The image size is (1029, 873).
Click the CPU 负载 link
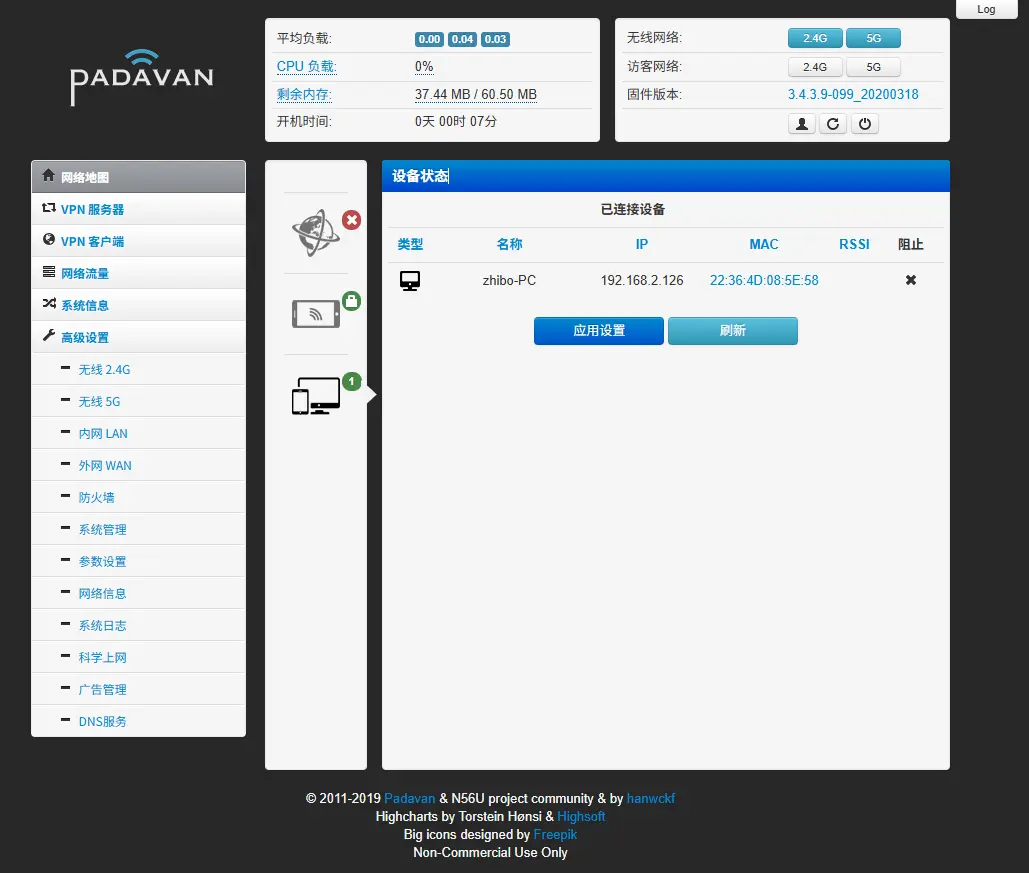tap(306, 66)
